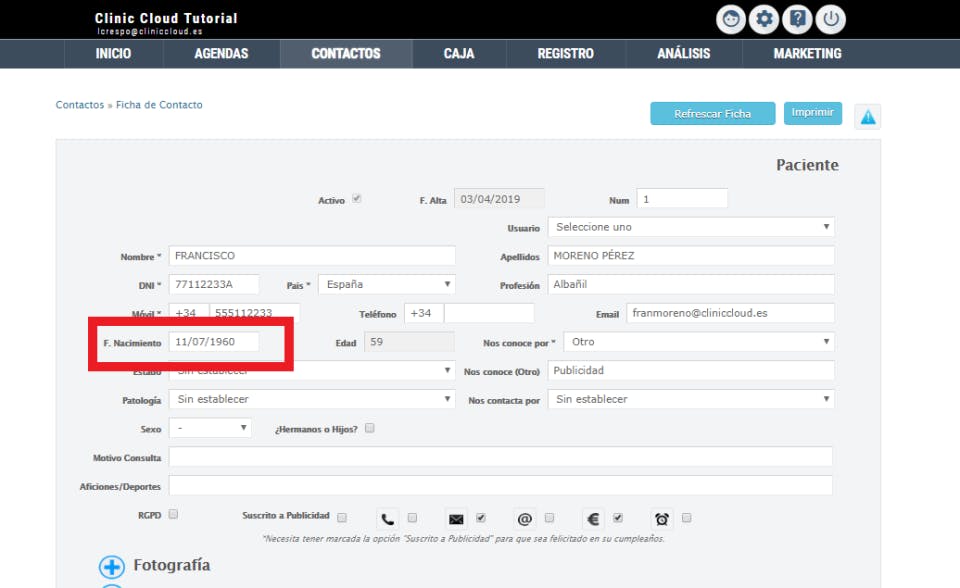Click the 'Nos conoce (Otro)' Publicidad field
Image resolution: width=960 pixels, height=588 pixels.
(x=691, y=370)
